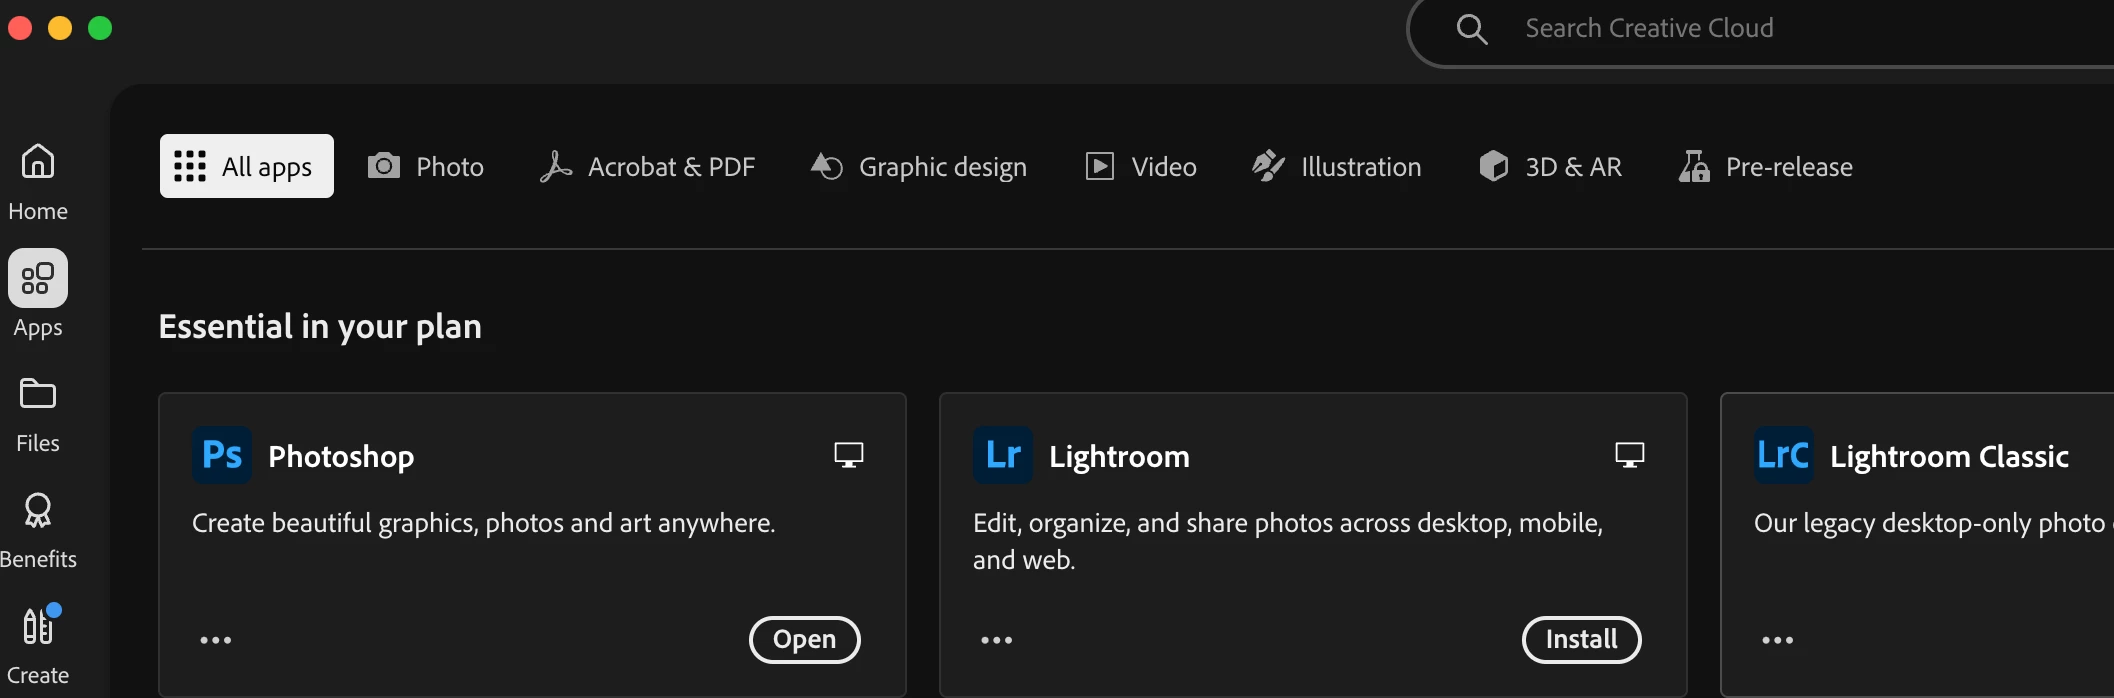The image size is (2114, 698).
Task: Click the Lightroom title text
Action: pos(1119,457)
